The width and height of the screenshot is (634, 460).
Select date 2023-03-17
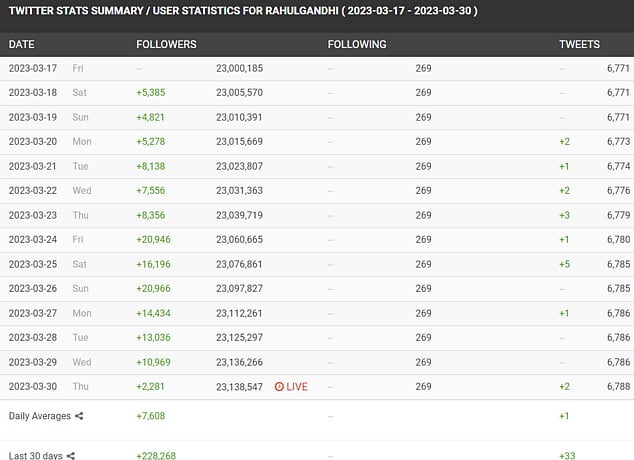click(x=33, y=68)
